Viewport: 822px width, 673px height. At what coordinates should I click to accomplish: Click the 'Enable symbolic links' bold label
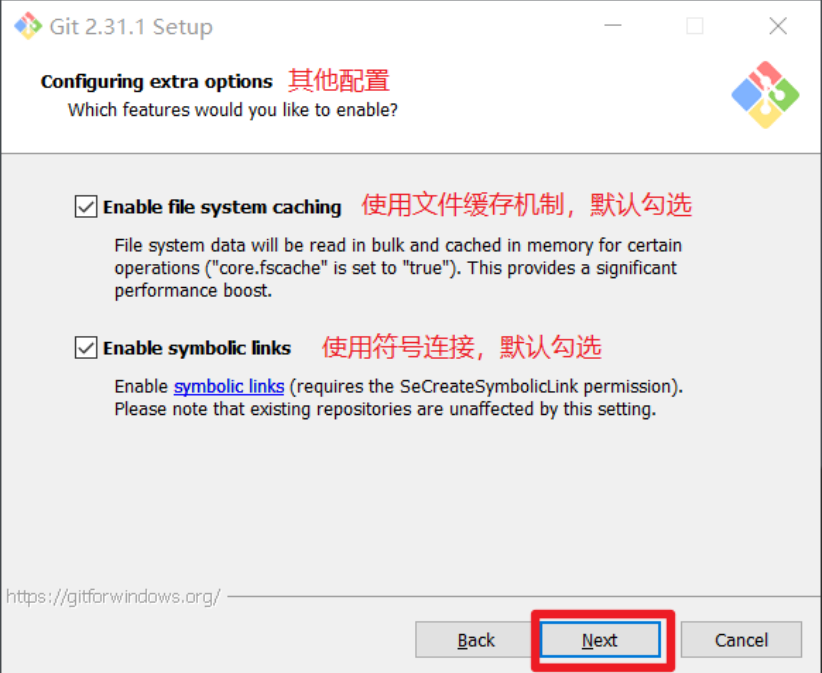(x=197, y=348)
